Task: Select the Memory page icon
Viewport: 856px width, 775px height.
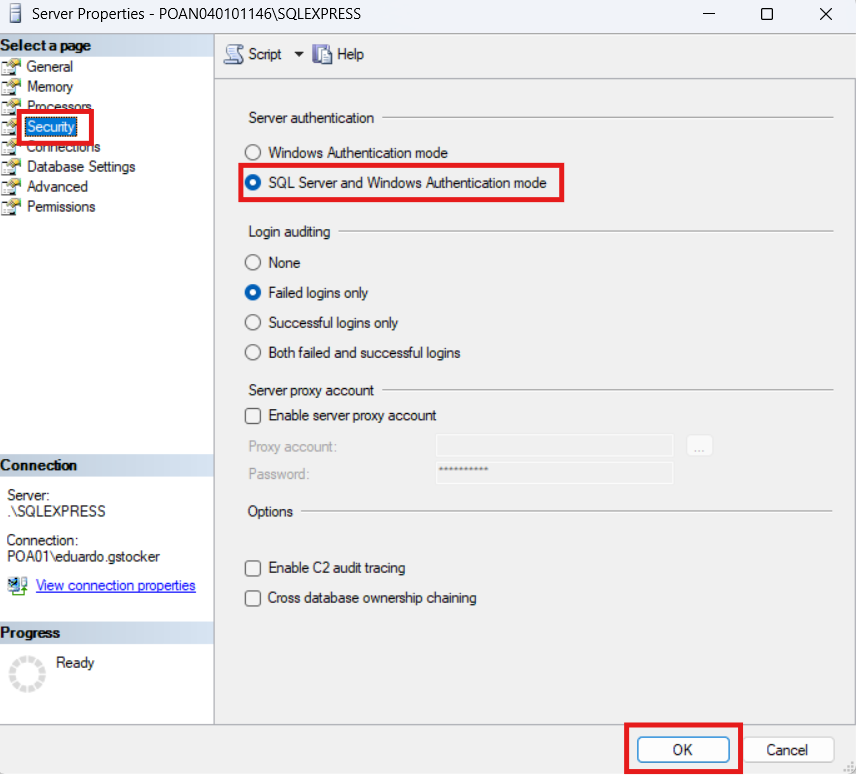Action: point(12,86)
